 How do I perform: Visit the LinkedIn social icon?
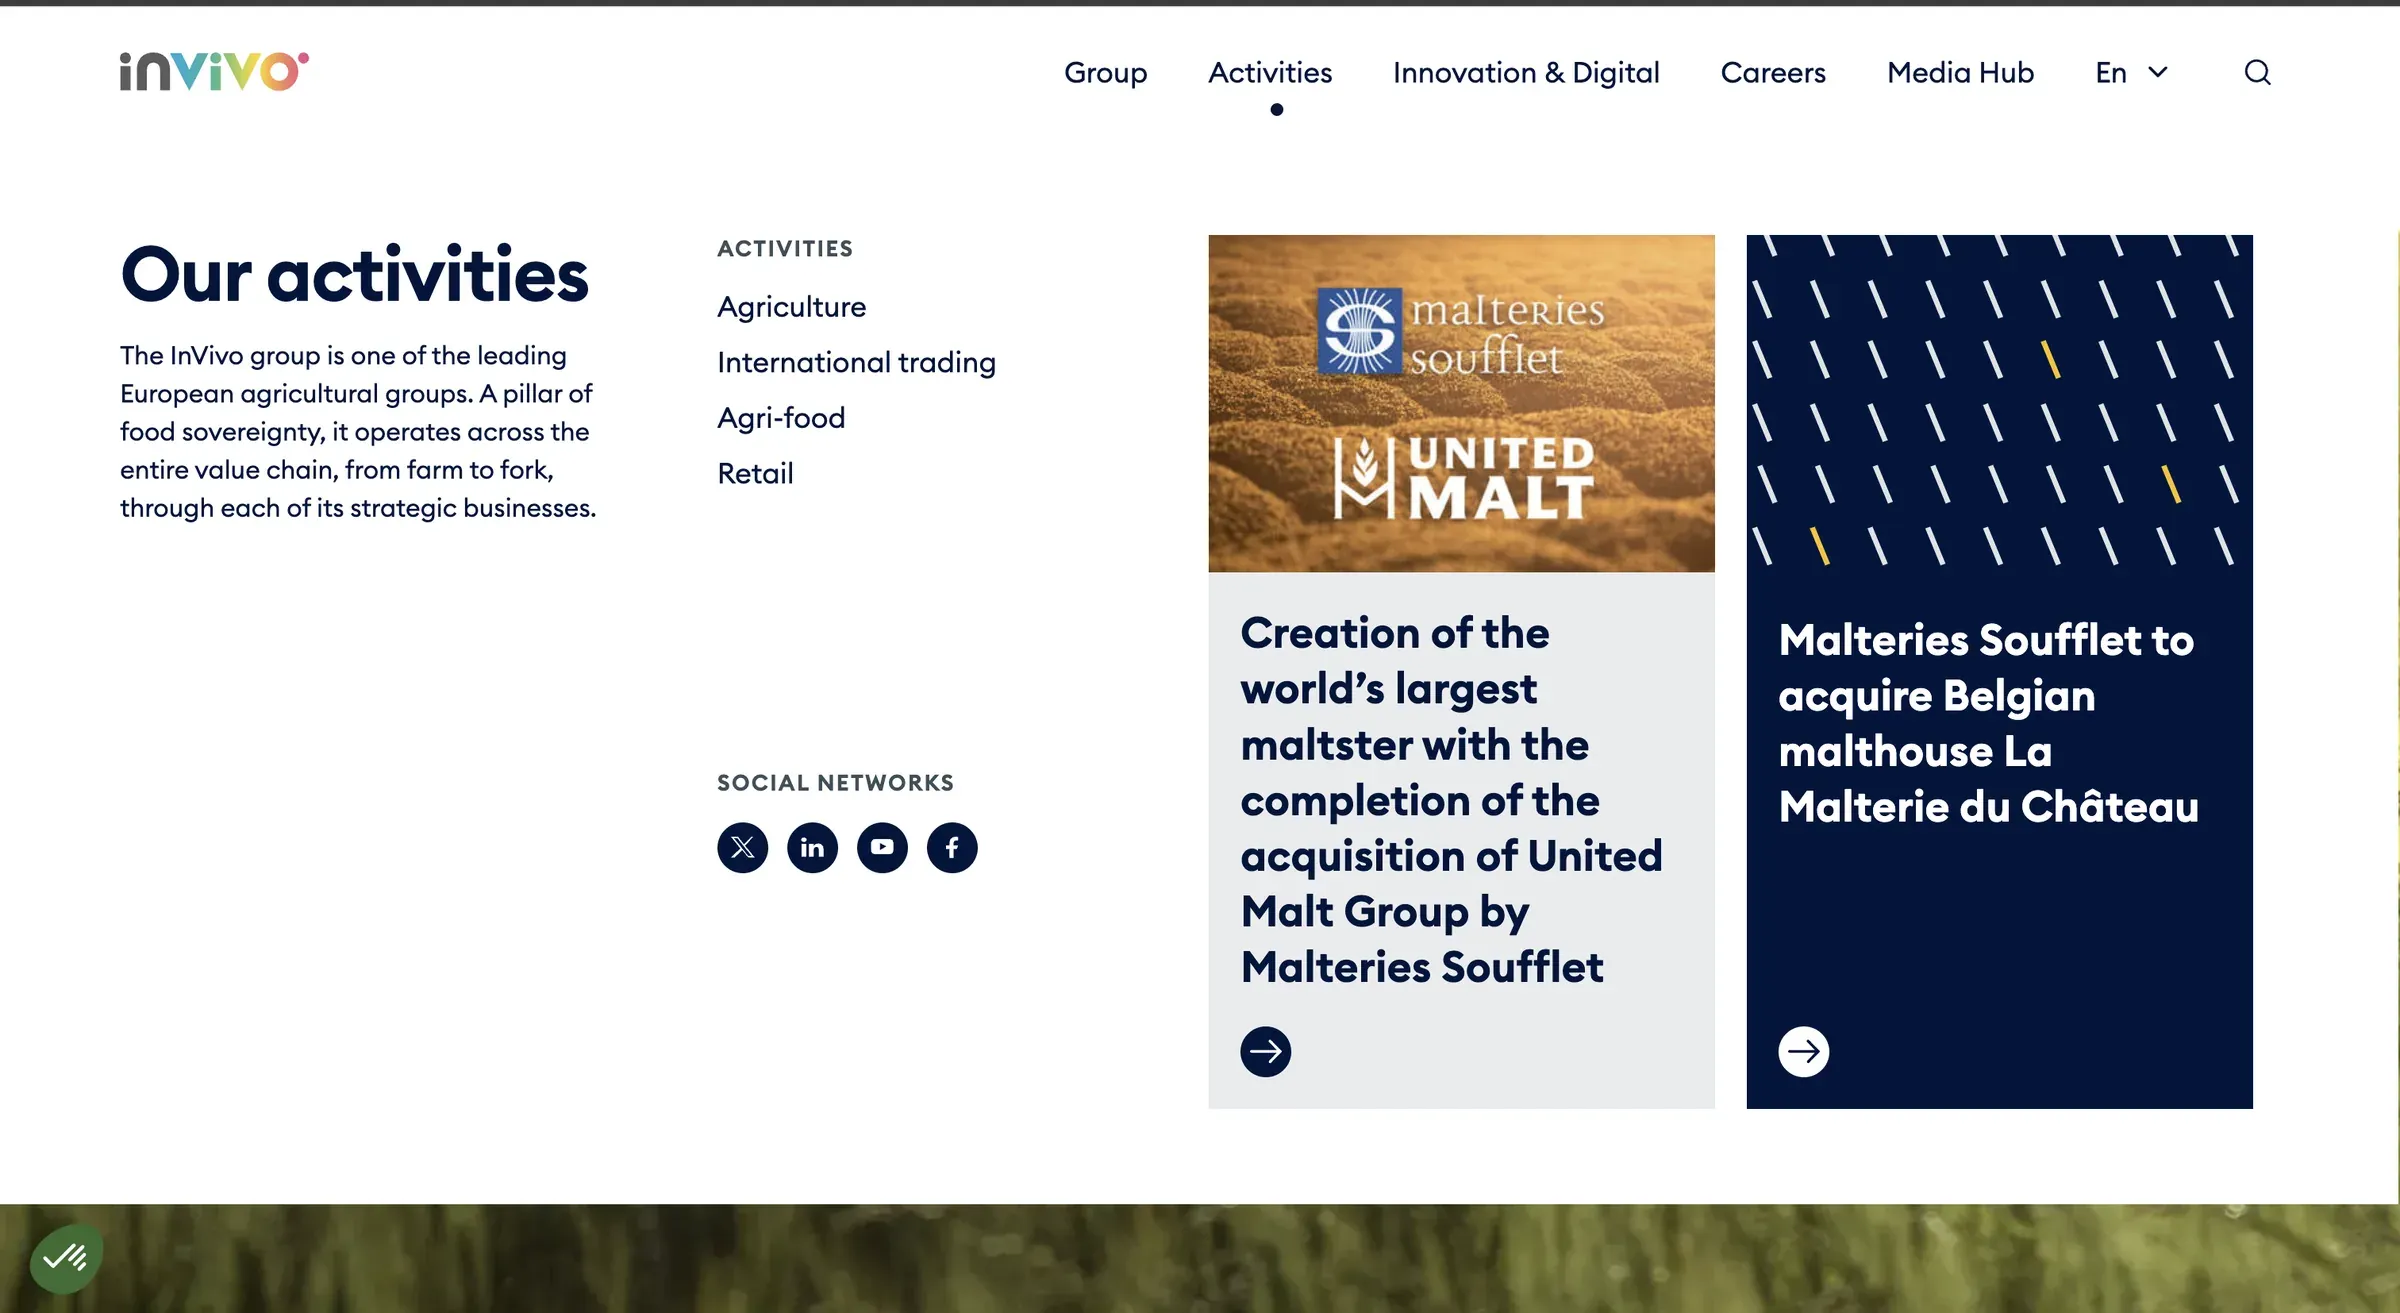tap(812, 848)
